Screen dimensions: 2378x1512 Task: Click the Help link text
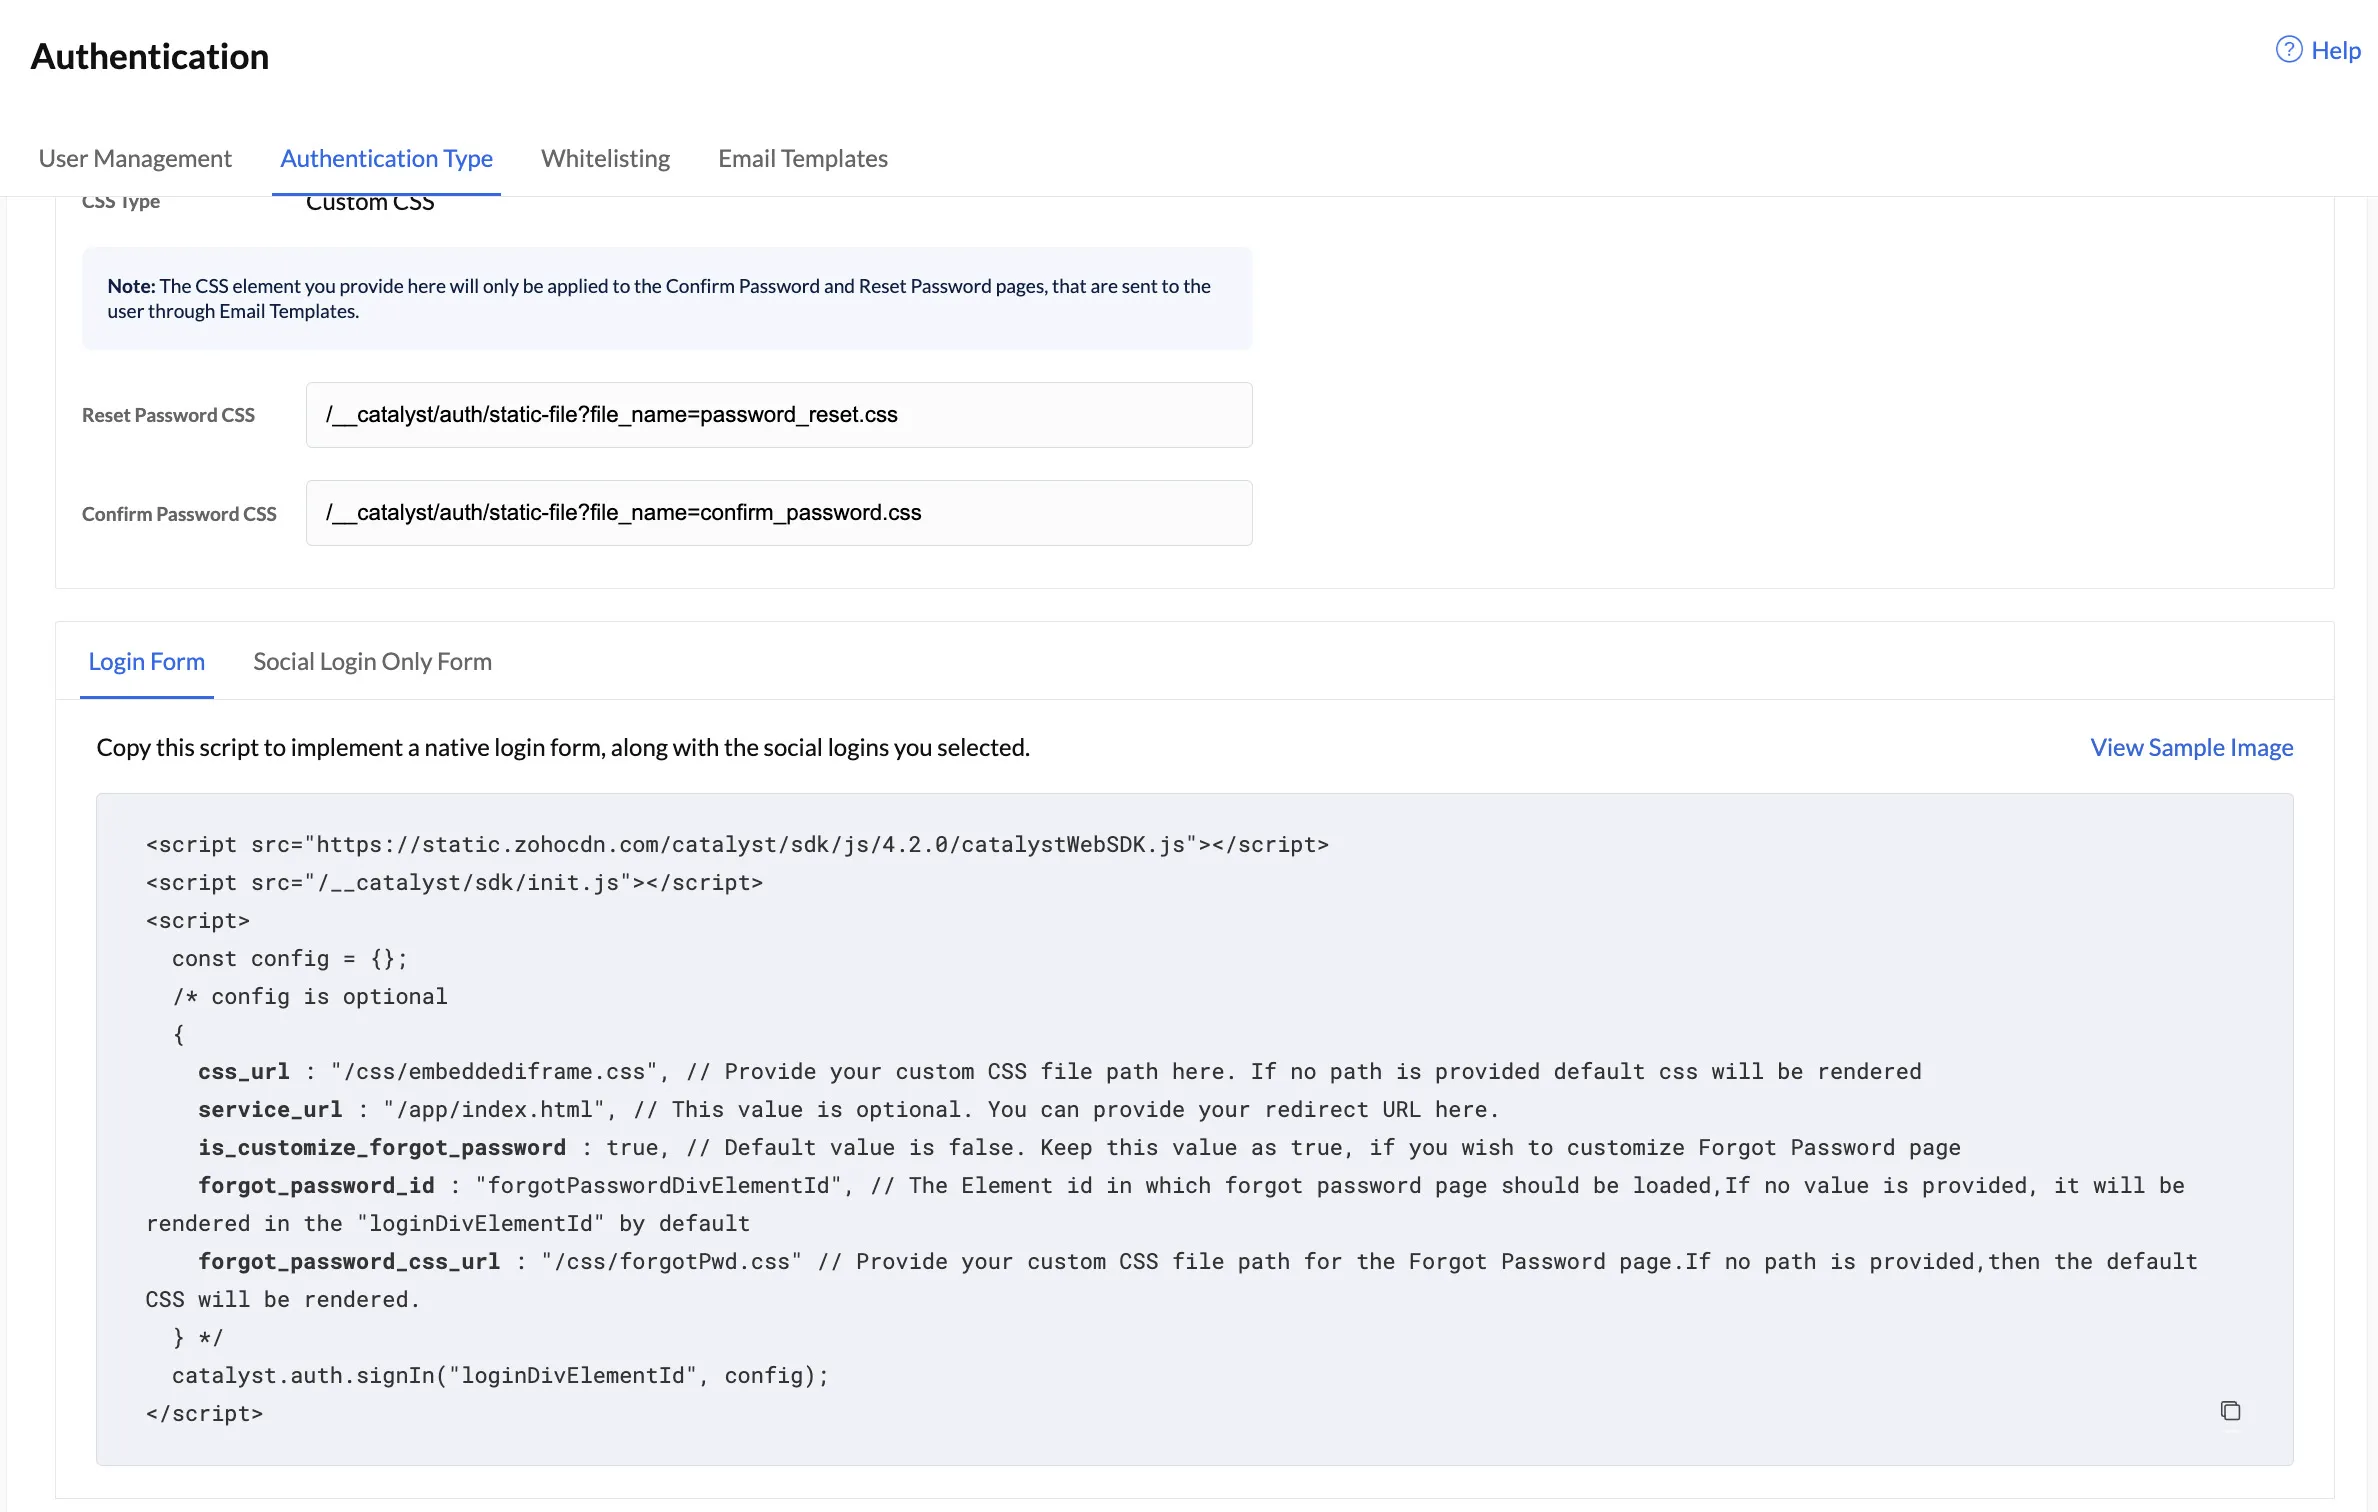coord(2336,50)
